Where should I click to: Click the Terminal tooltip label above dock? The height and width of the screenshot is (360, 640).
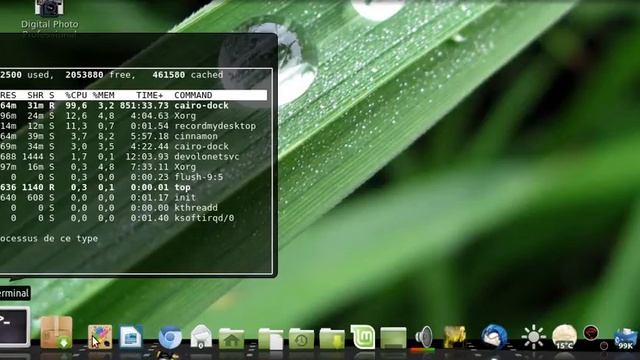coord(15,293)
